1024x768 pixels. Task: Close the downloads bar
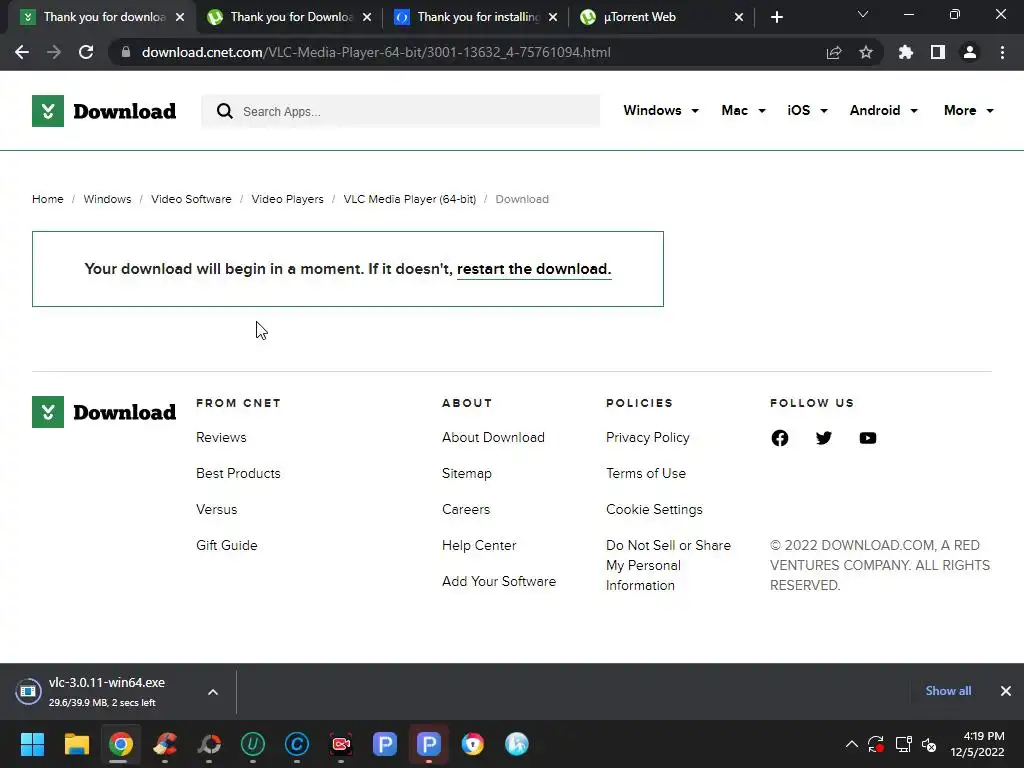point(1006,691)
